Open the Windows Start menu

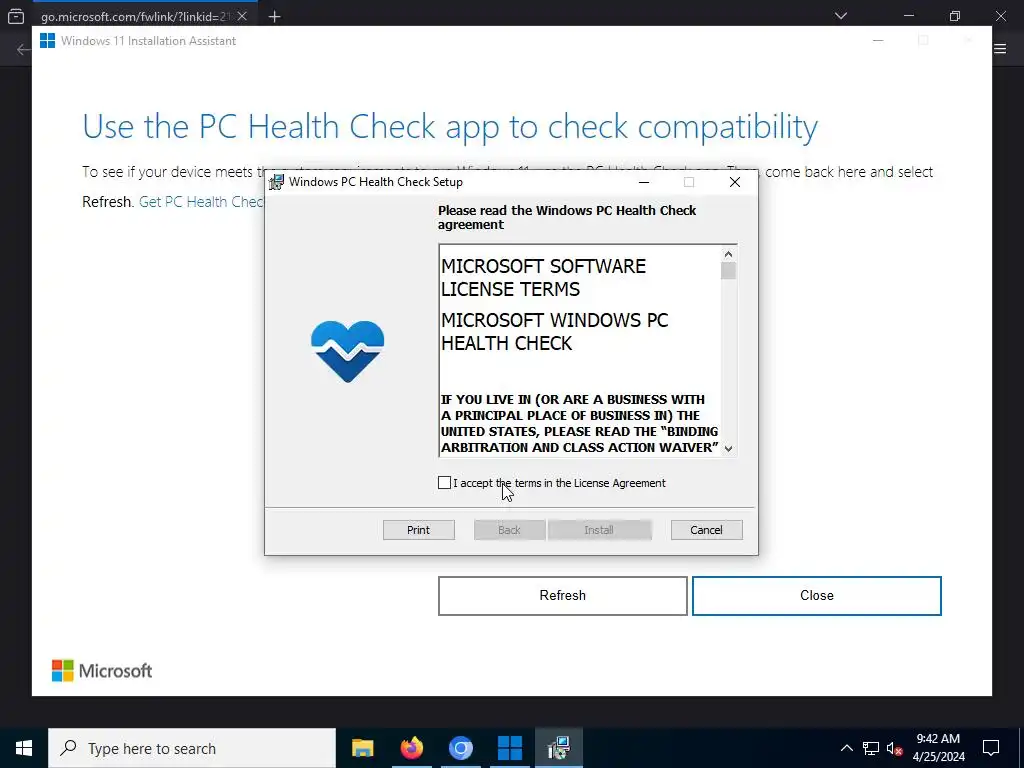tap(24, 748)
